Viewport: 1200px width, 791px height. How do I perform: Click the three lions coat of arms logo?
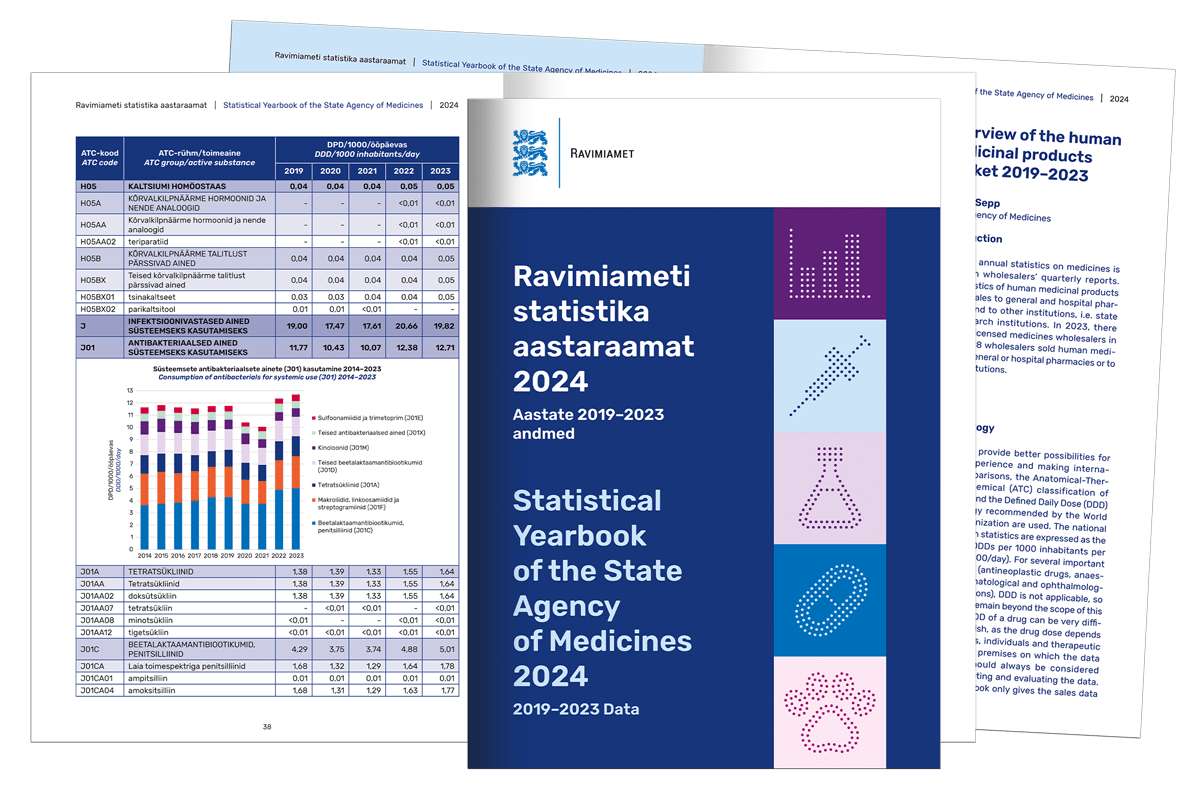[529, 152]
